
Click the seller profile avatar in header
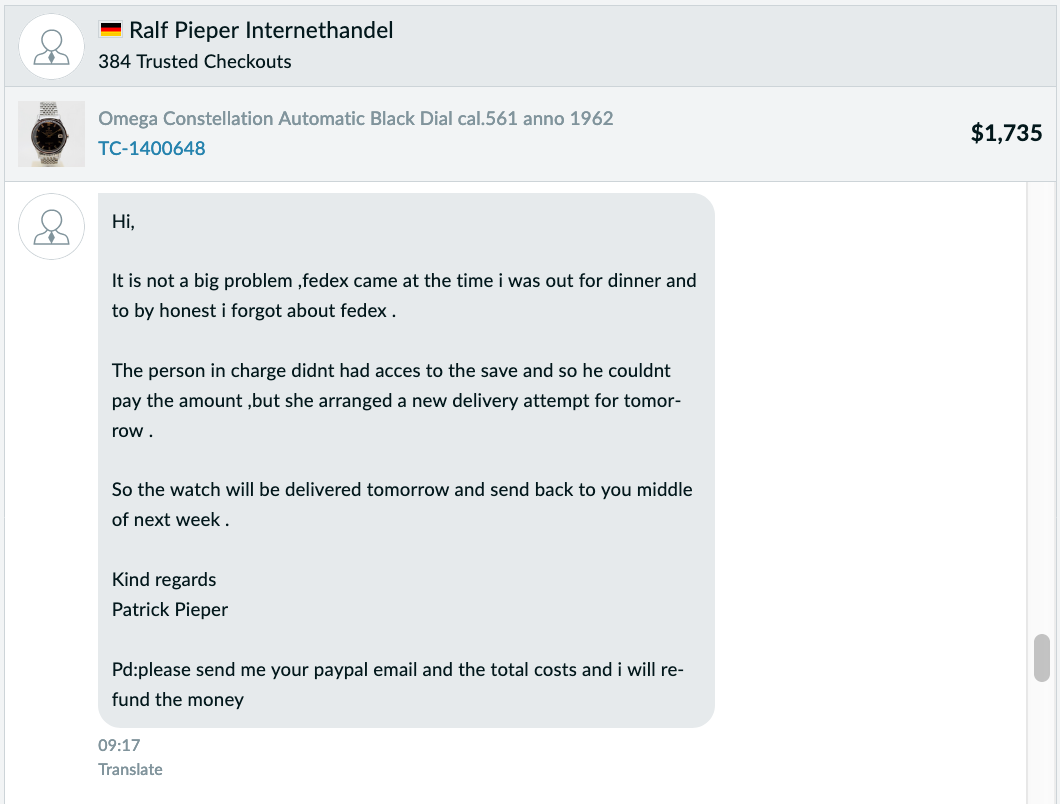pos(51,47)
